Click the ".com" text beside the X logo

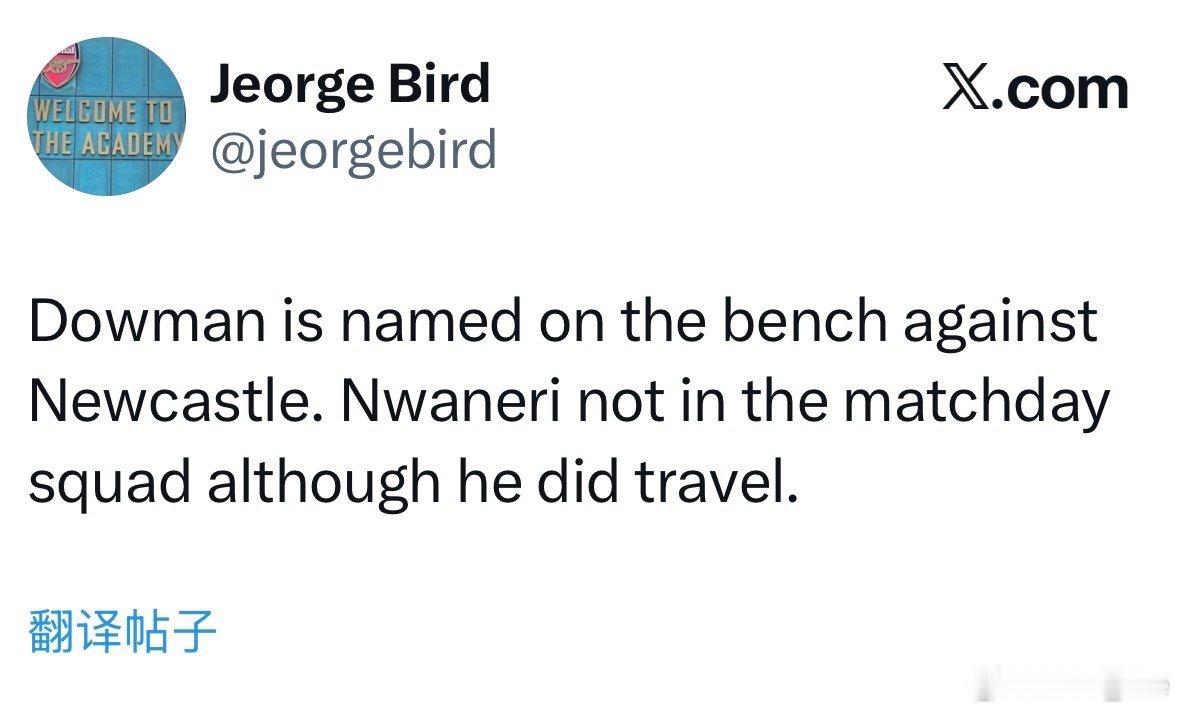[x=1061, y=89]
